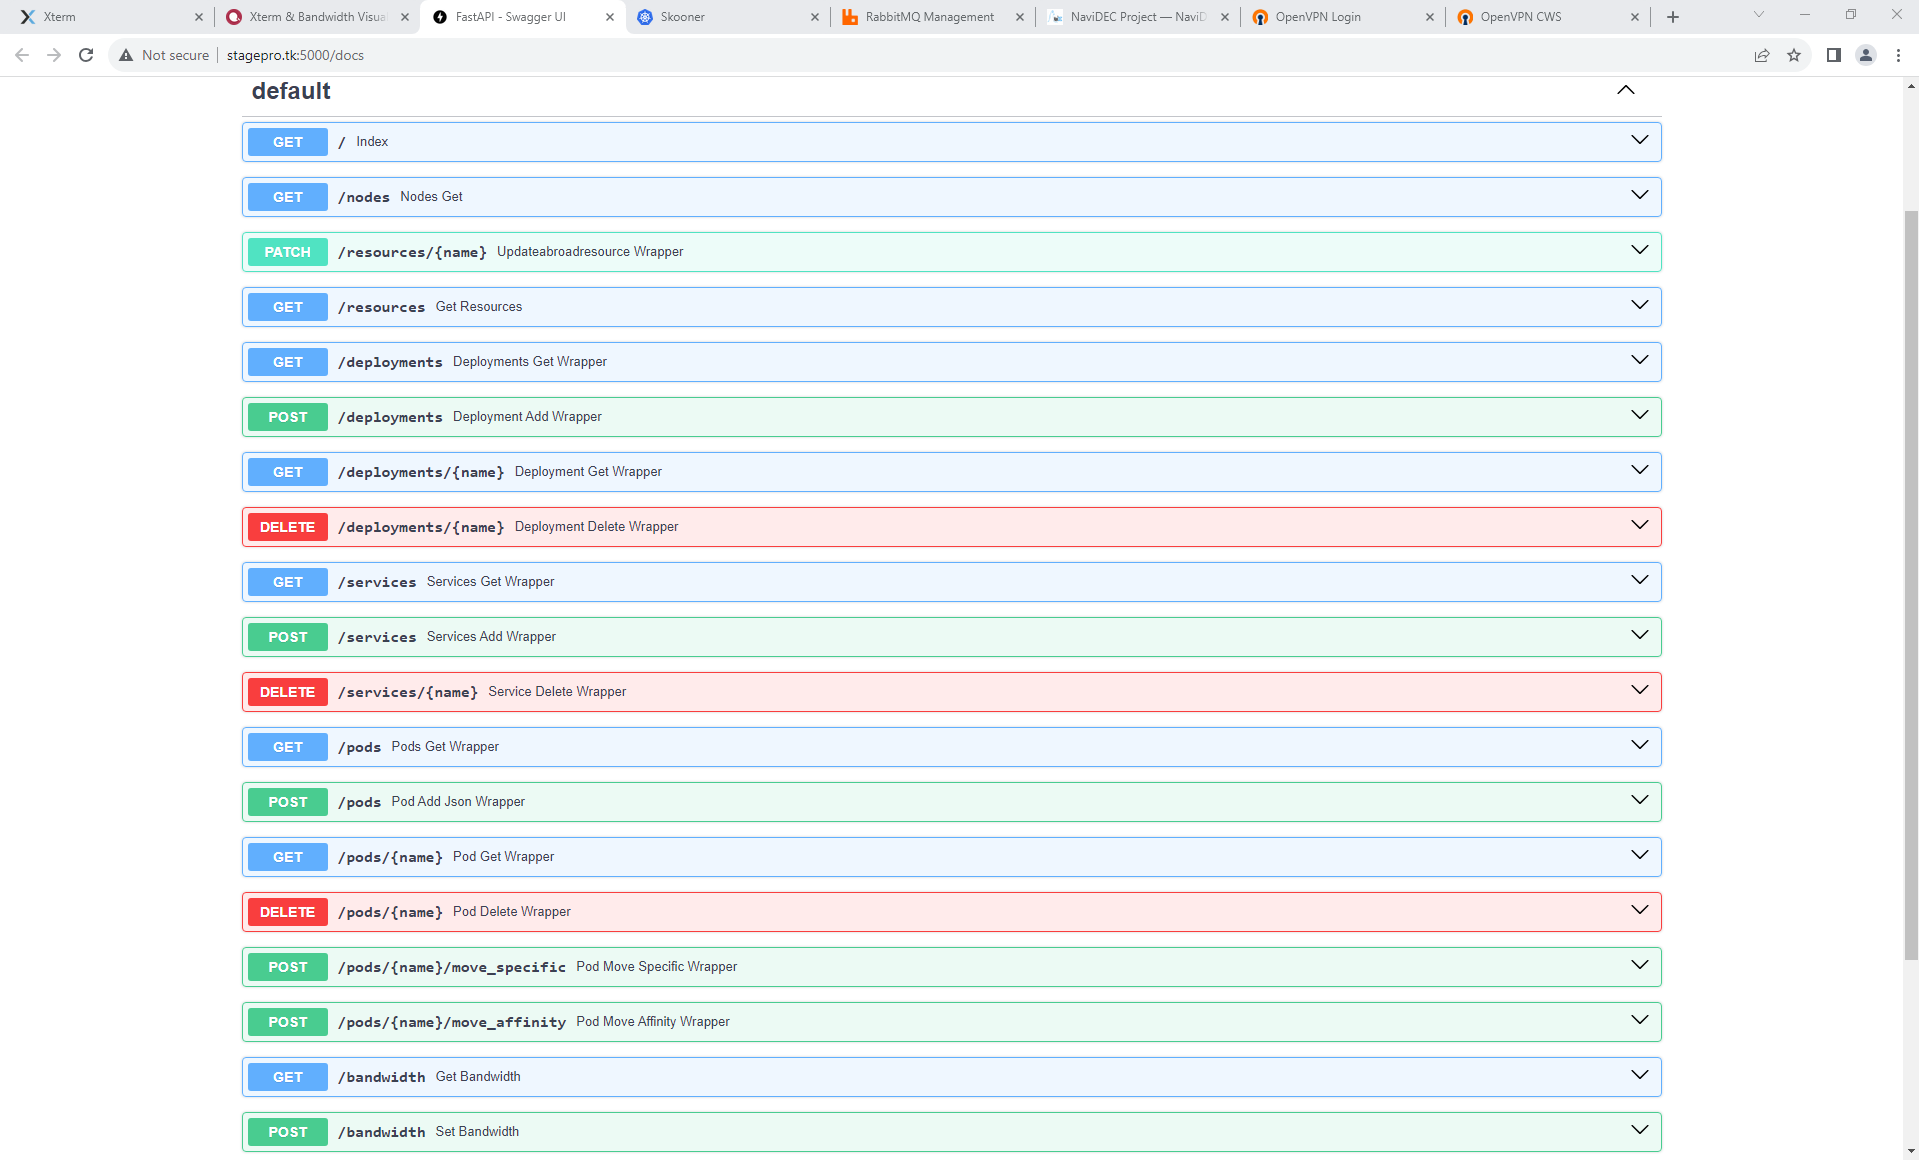The height and width of the screenshot is (1160, 1919).
Task: Click the Not secure warning icon
Action: [126, 55]
